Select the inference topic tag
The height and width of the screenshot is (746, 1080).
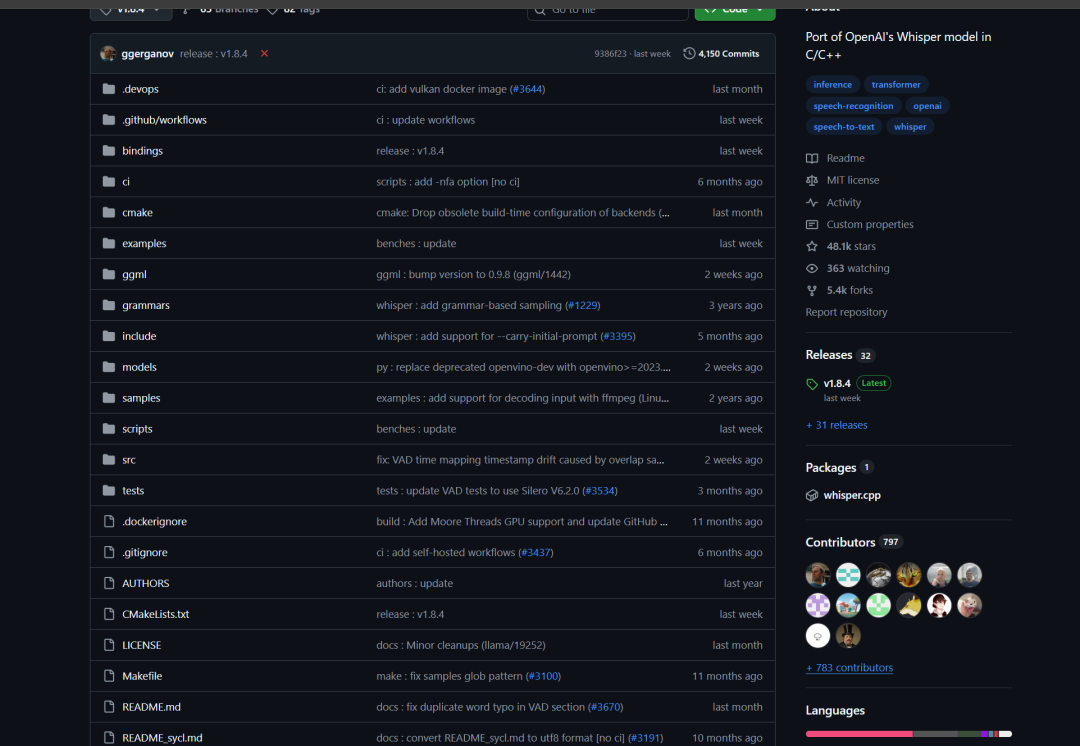[832, 85]
